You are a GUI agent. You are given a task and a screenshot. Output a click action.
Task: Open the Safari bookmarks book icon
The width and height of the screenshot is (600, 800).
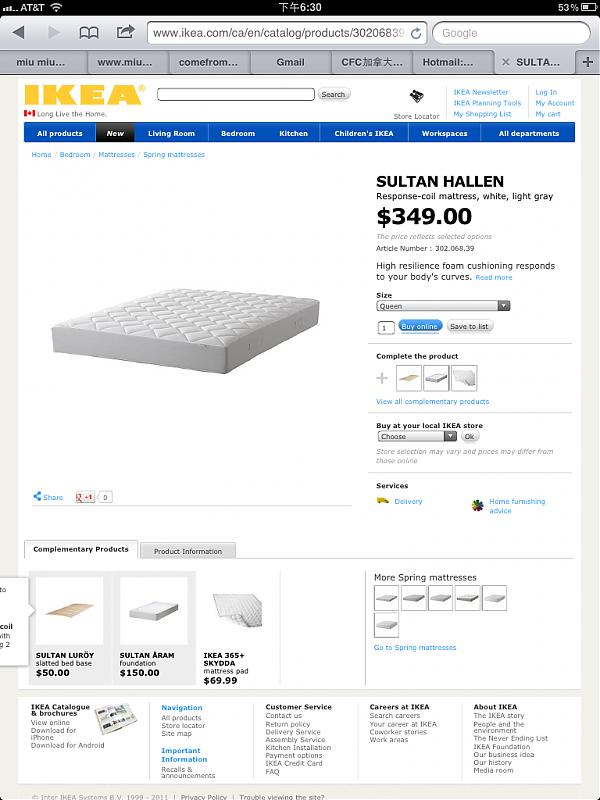pos(89,33)
